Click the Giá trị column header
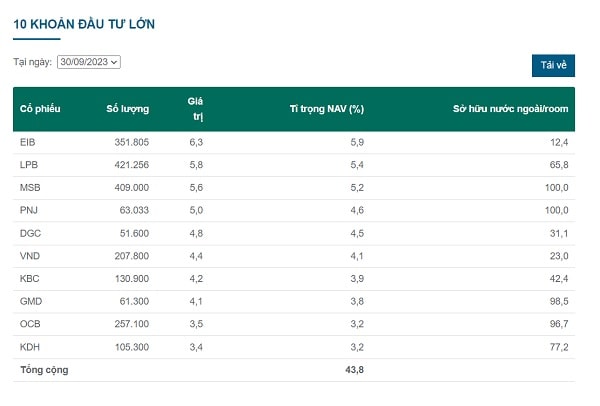This screenshot has height=406, width=600. pos(195,109)
